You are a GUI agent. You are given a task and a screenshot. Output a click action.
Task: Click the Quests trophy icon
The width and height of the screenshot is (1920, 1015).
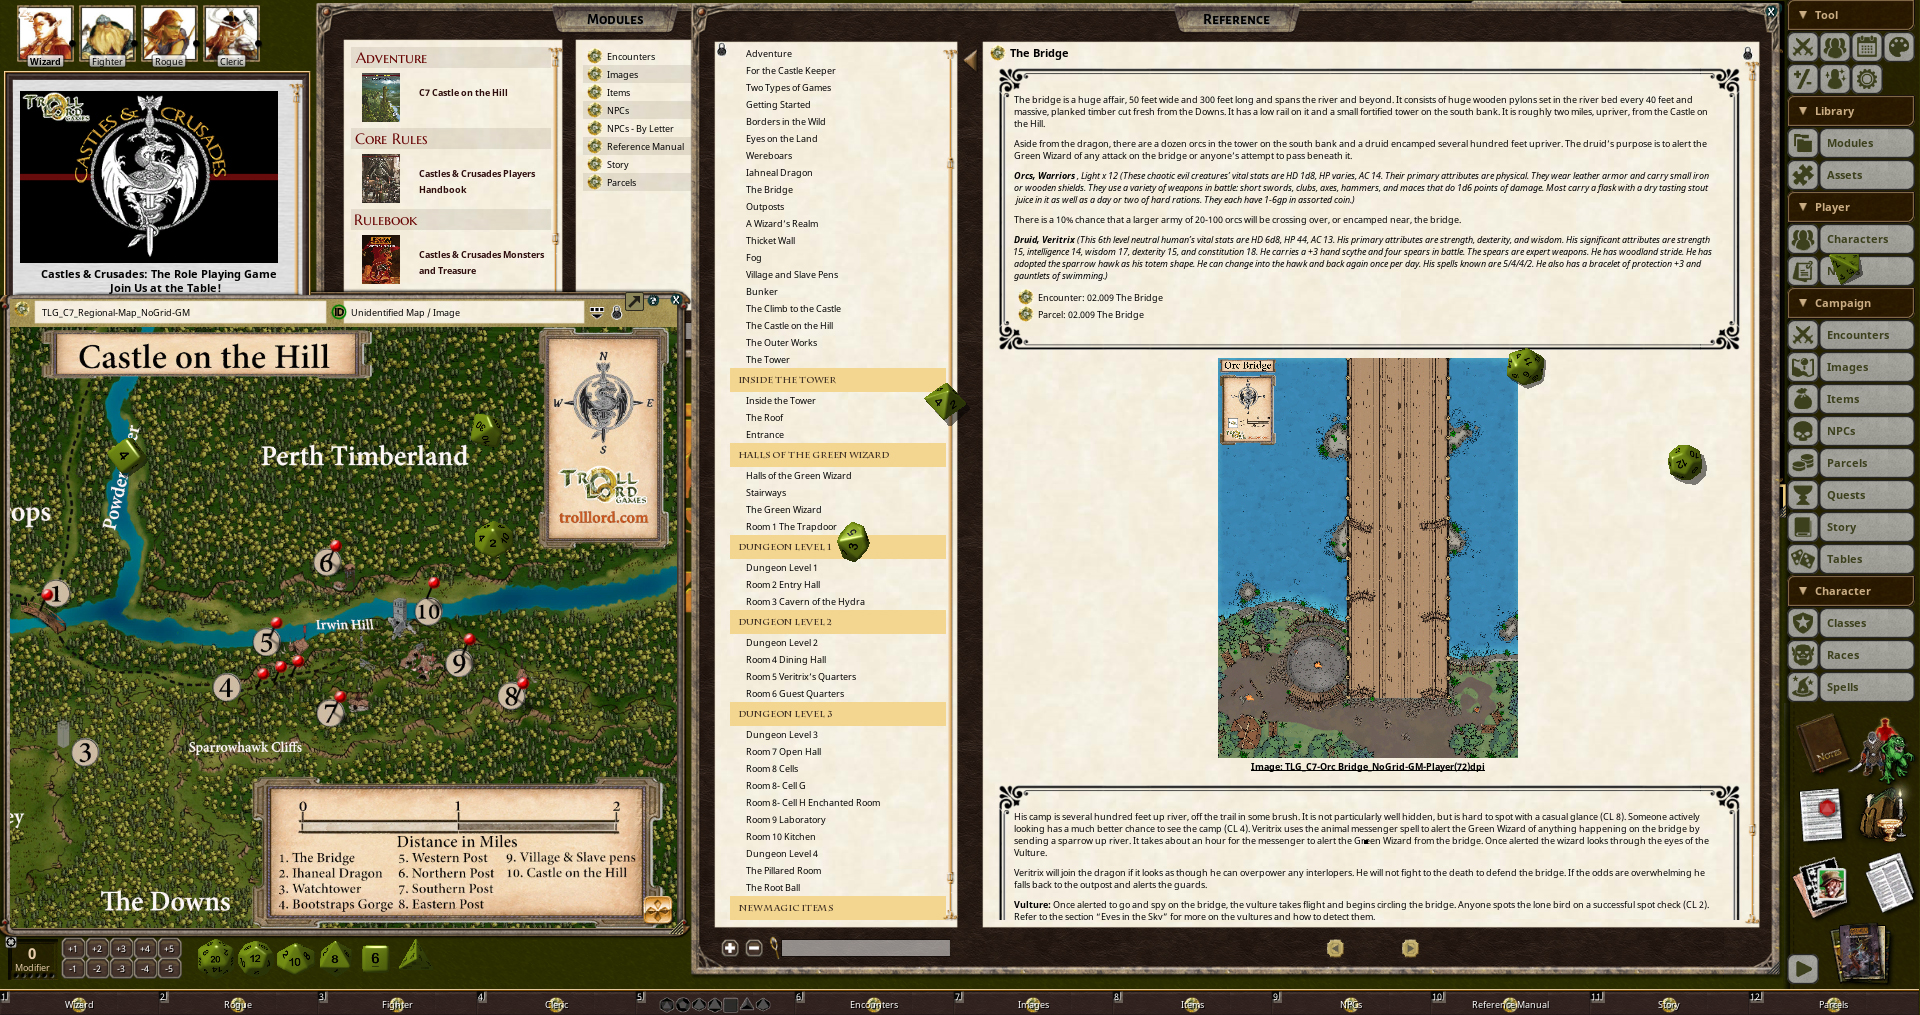tap(1803, 495)
